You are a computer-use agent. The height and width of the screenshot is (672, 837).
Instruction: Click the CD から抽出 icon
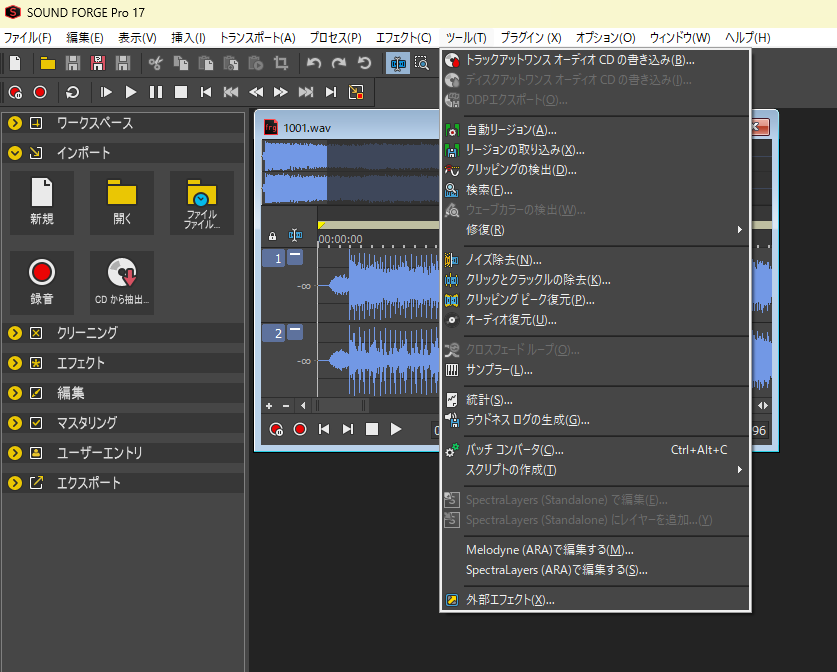122,282
